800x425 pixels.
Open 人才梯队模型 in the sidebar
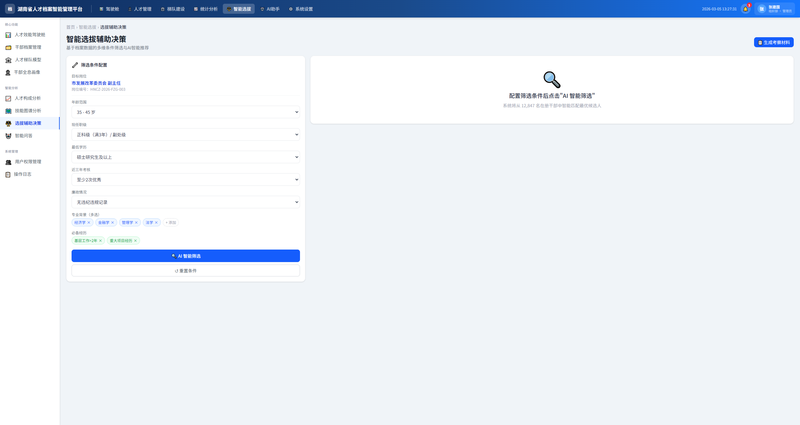click(x=30, y=60)
